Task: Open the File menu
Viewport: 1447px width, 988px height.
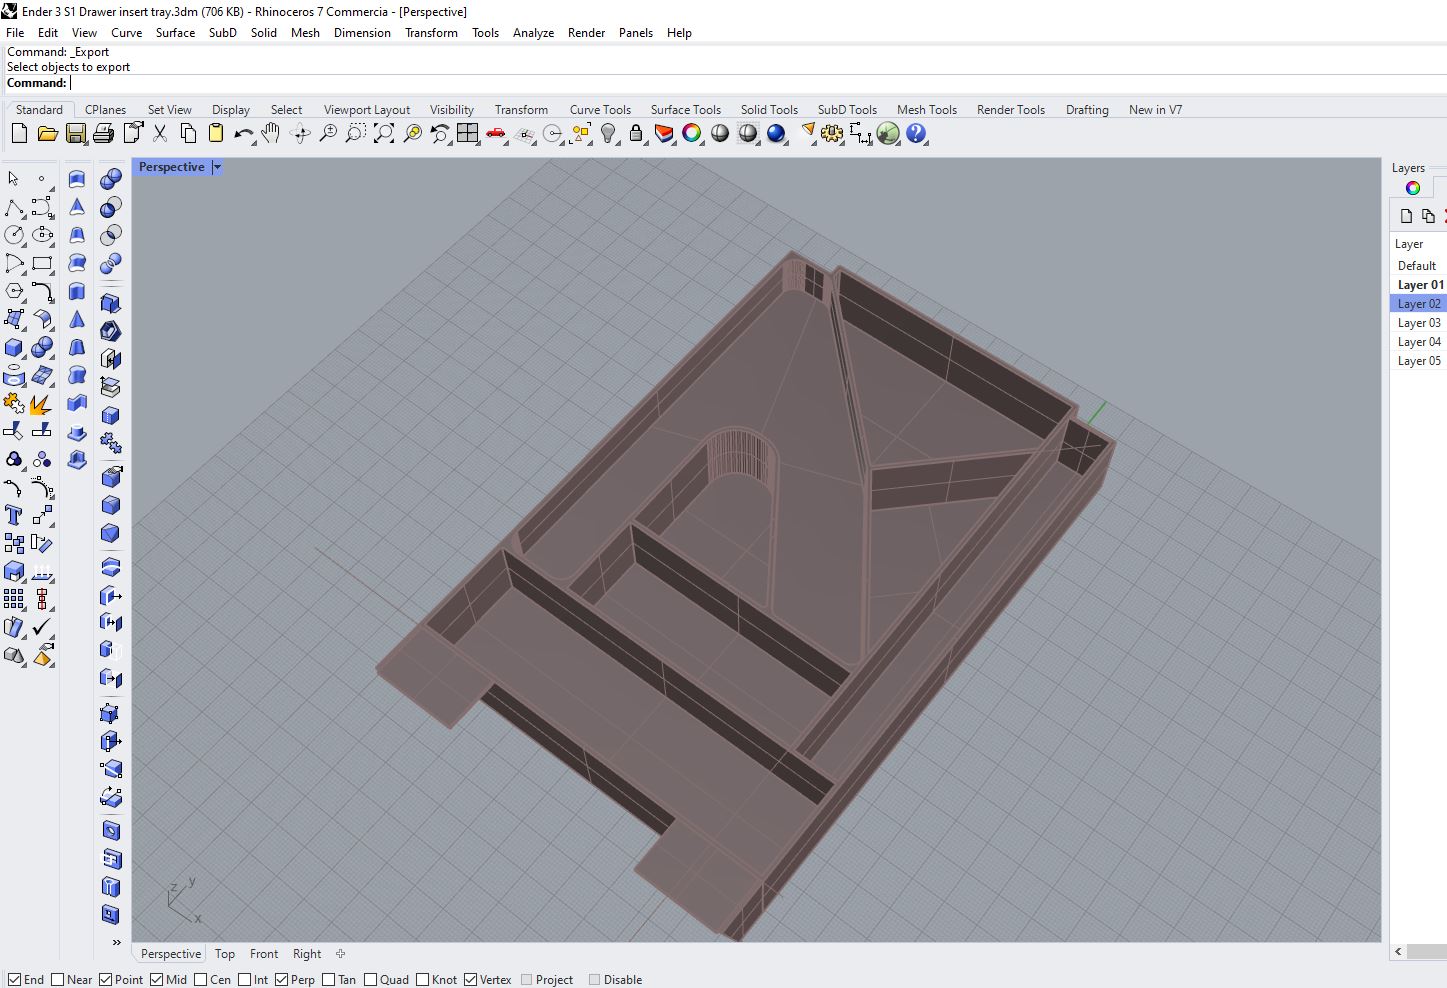Action: click(x=15, y=32)
